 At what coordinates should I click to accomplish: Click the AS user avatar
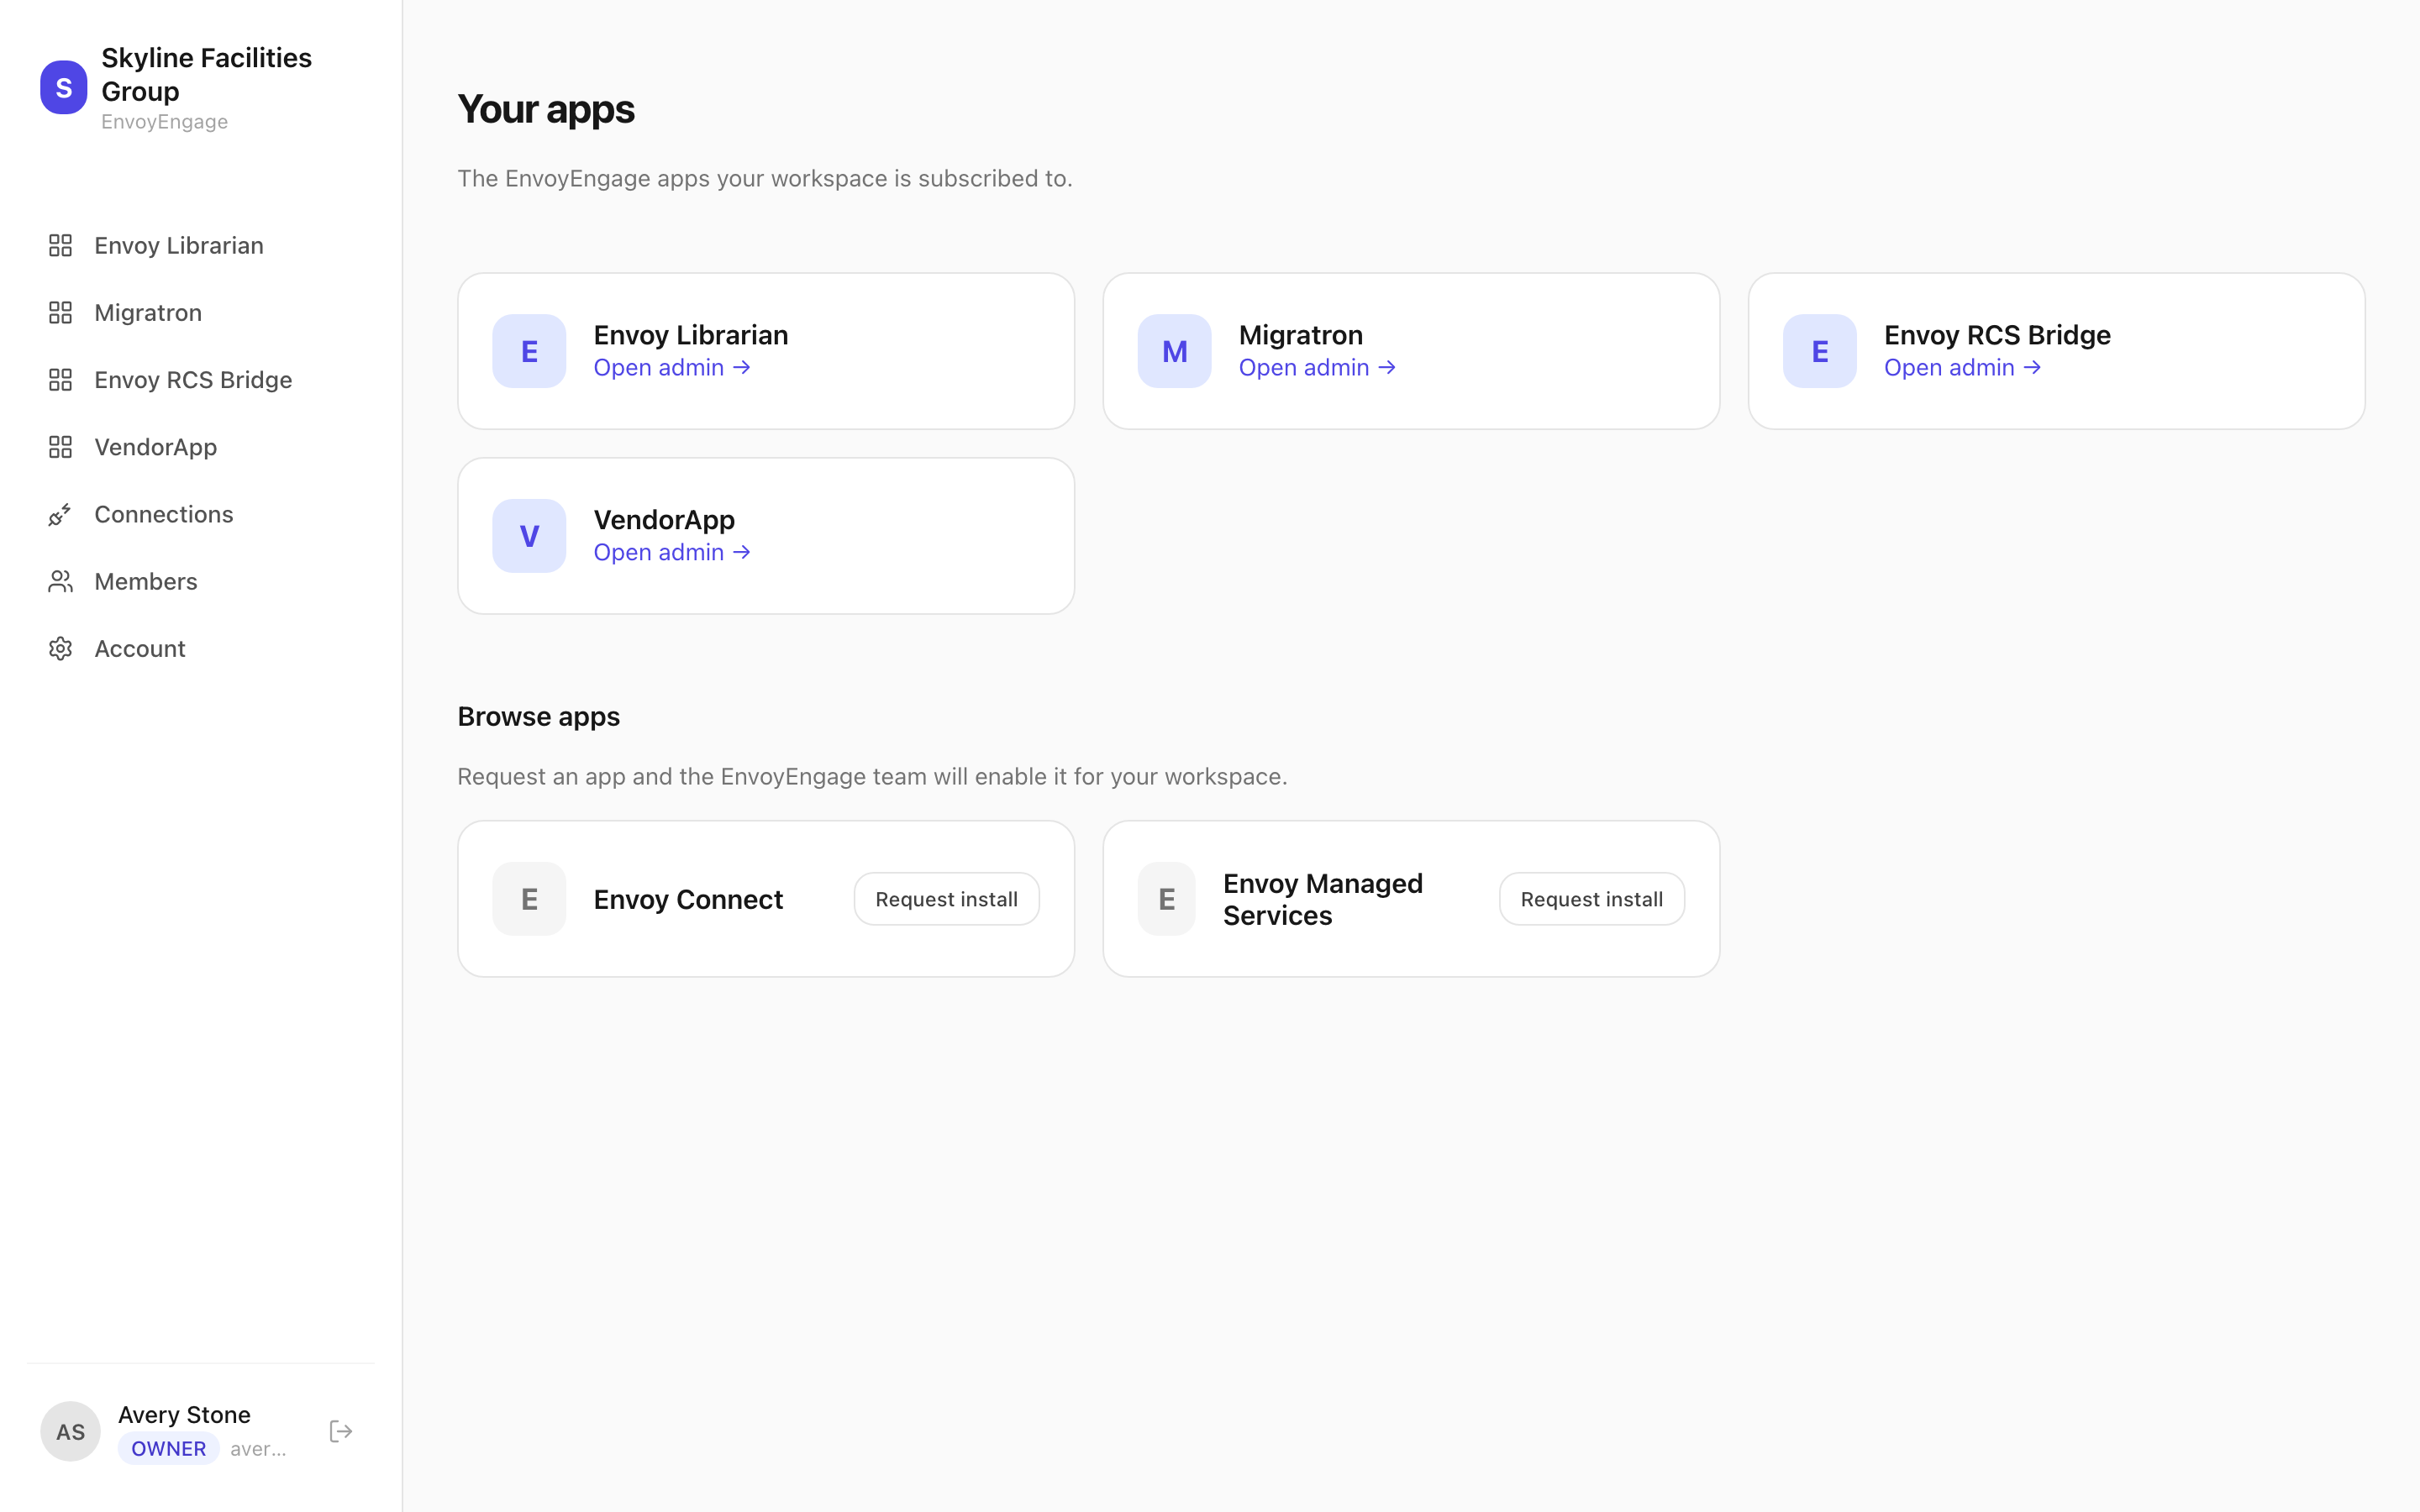pyautogui.click(x=70, y=1431)
